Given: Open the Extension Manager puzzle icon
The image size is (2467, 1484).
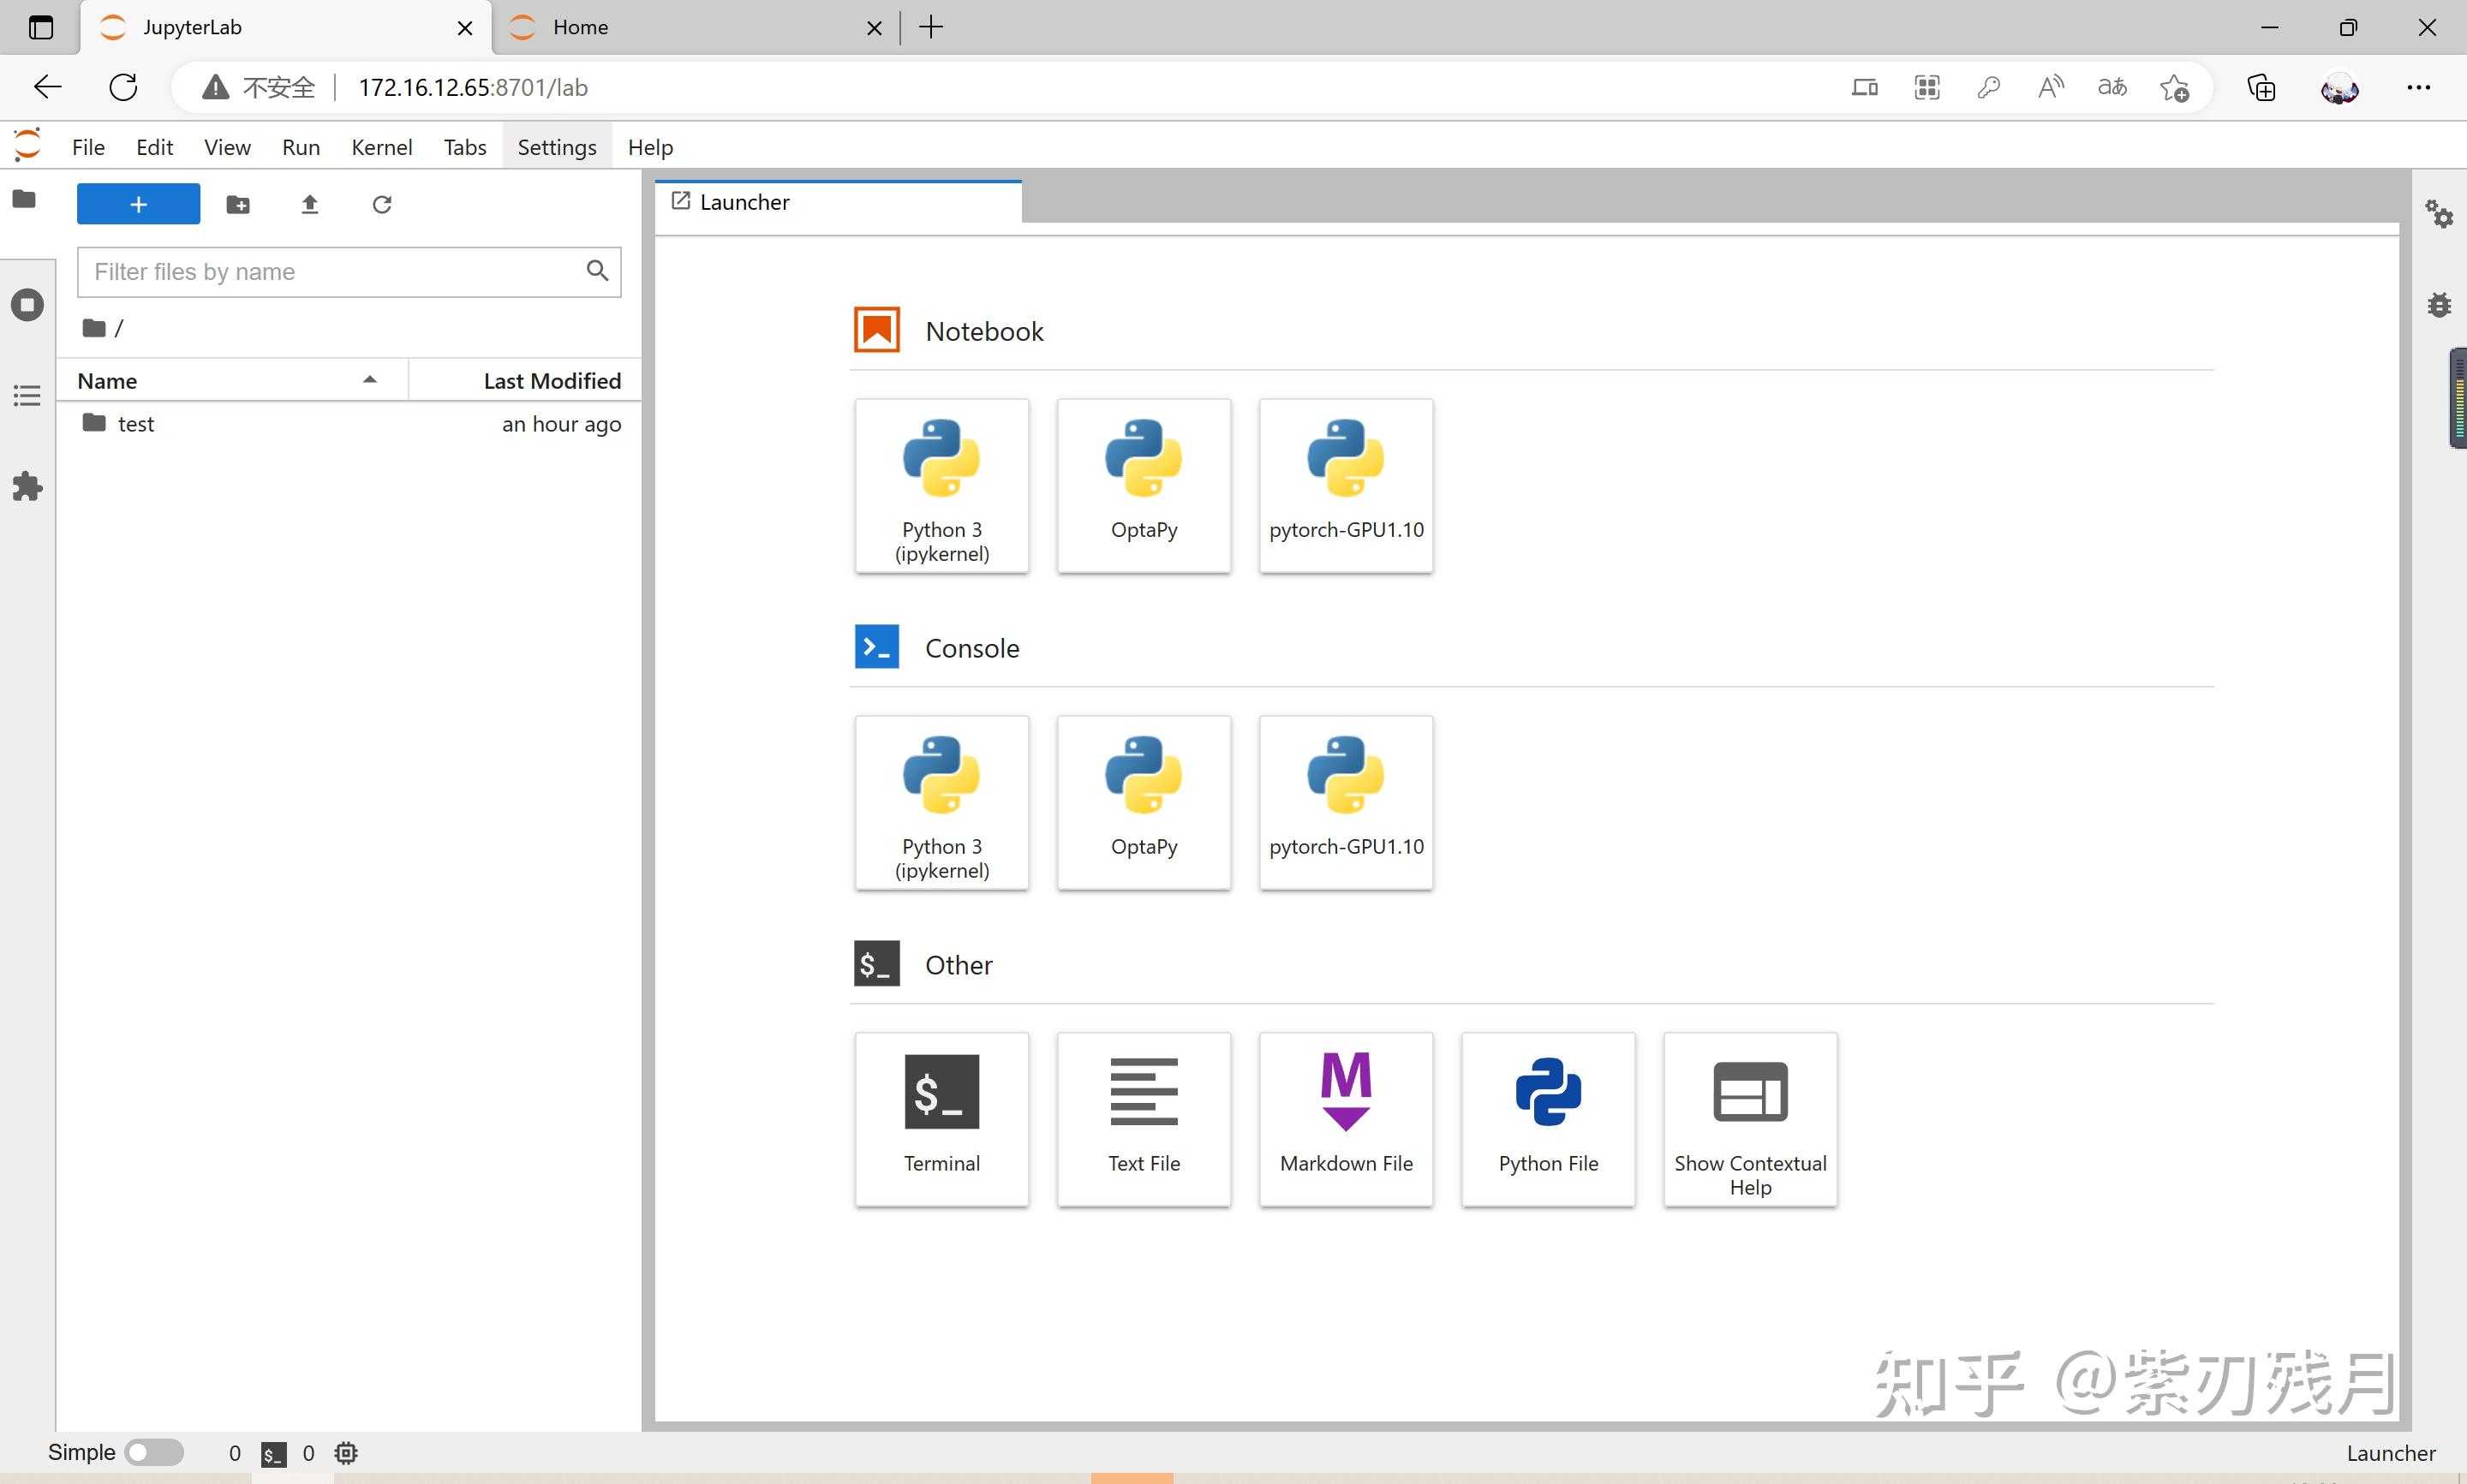Looking at the screenshot, I should coord(27,487).
